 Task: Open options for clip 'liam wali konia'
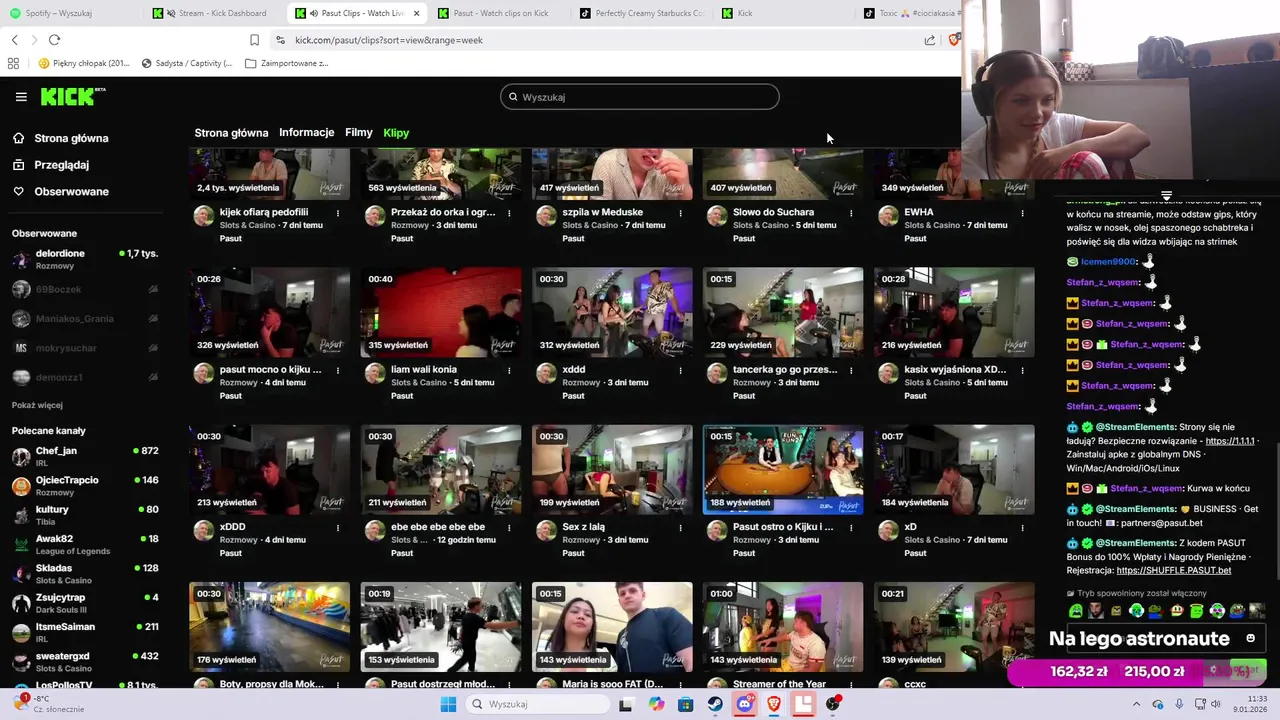tap(509, 370)
